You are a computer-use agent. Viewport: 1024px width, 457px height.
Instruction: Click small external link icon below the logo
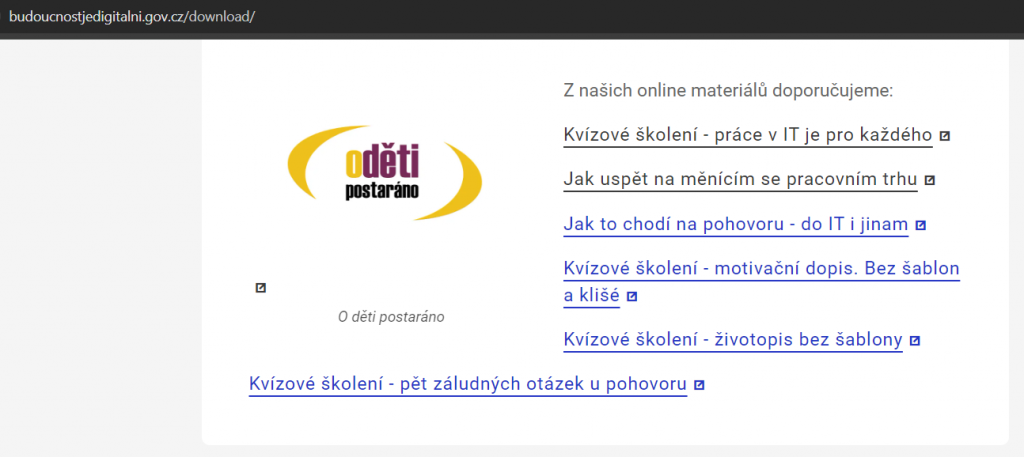coord(261,288)
